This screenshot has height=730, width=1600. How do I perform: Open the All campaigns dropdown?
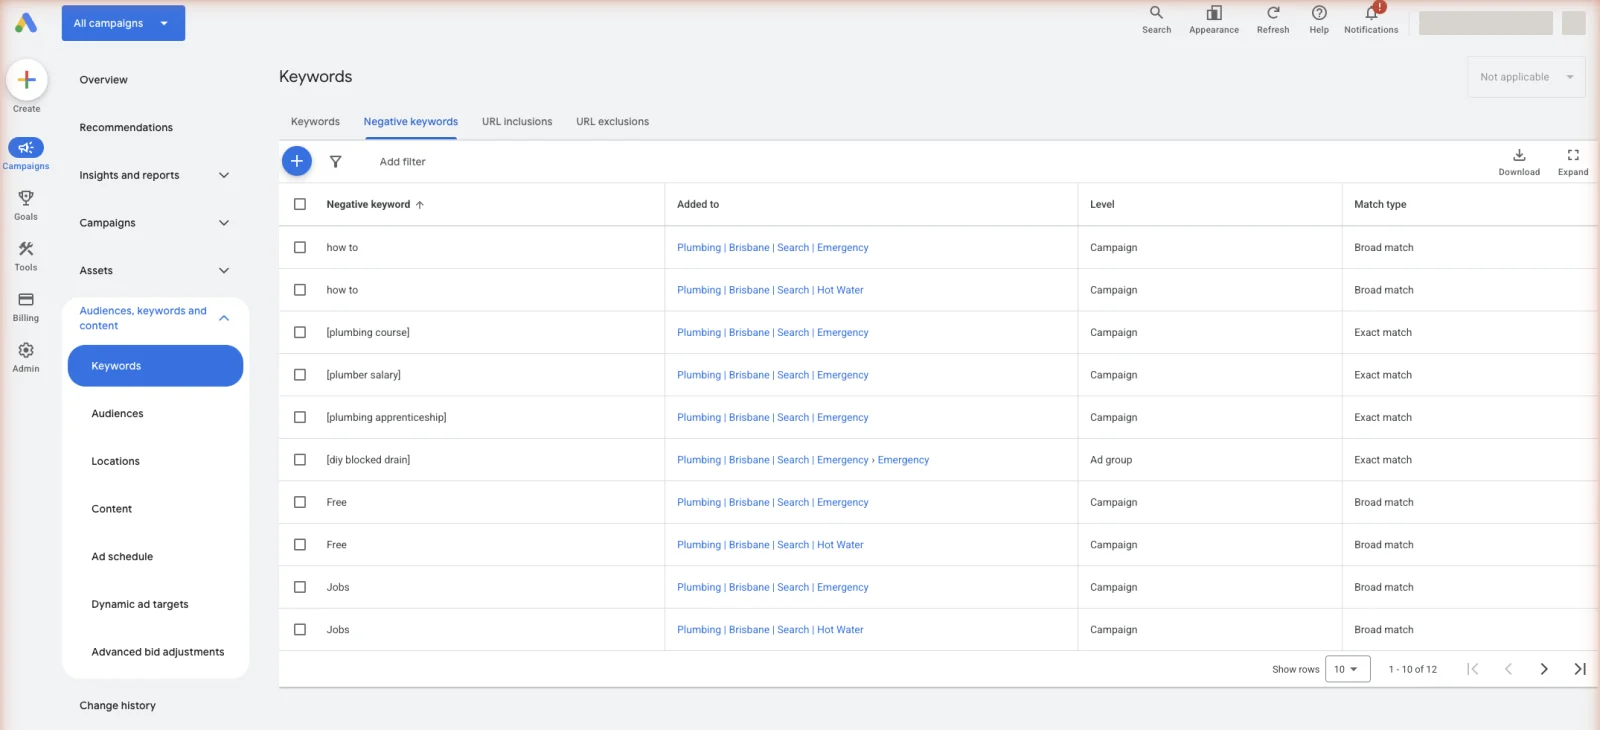123,23
